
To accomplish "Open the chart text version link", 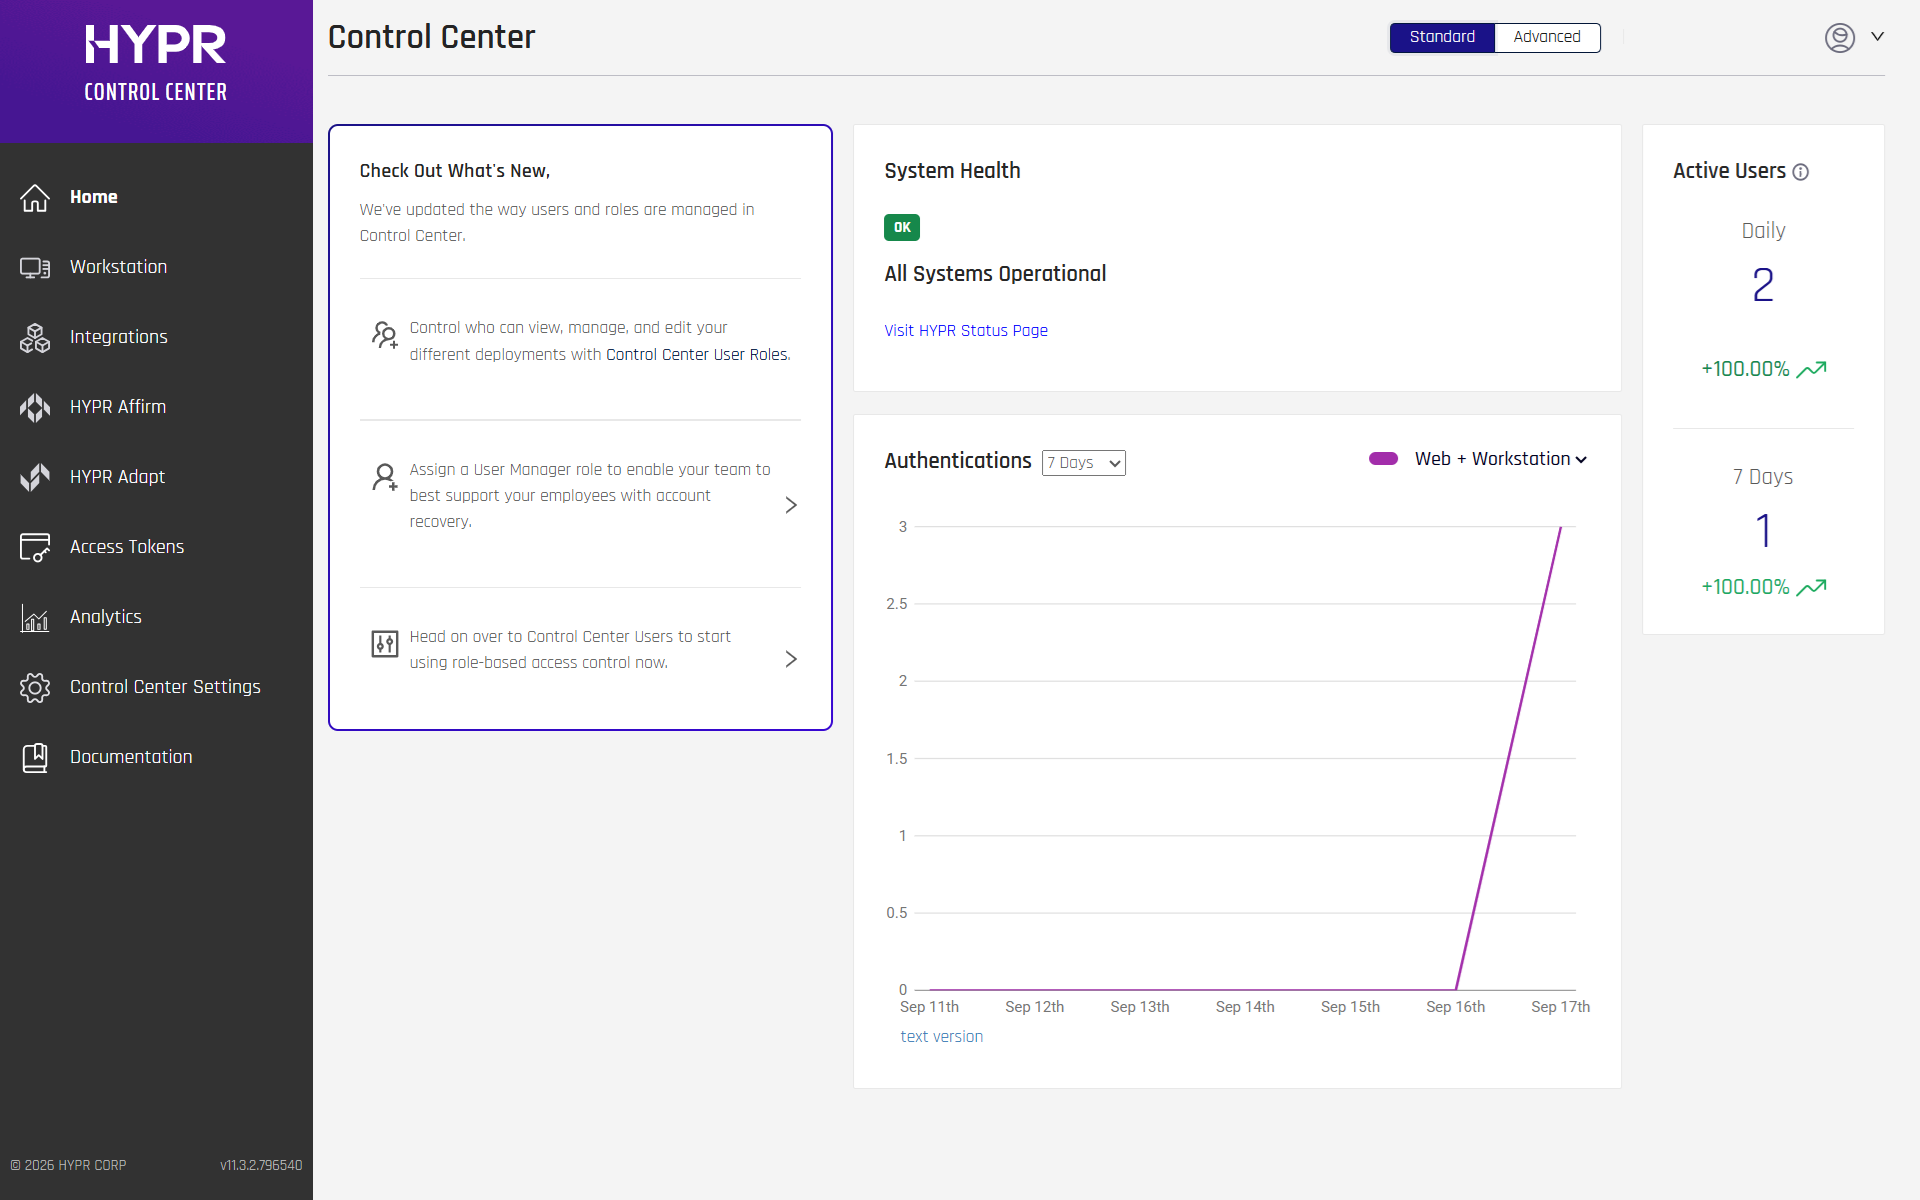I will click(941, 1037).
